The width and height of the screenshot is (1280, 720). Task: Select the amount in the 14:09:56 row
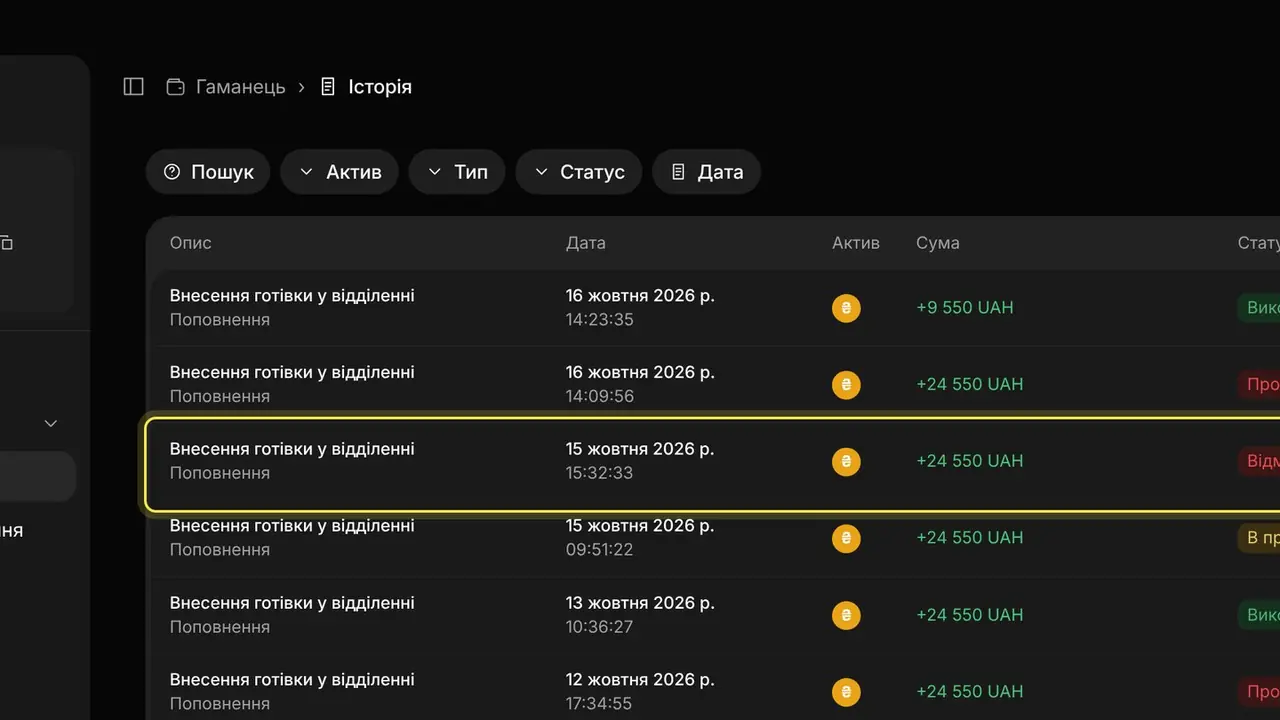[x=970, y=384]
